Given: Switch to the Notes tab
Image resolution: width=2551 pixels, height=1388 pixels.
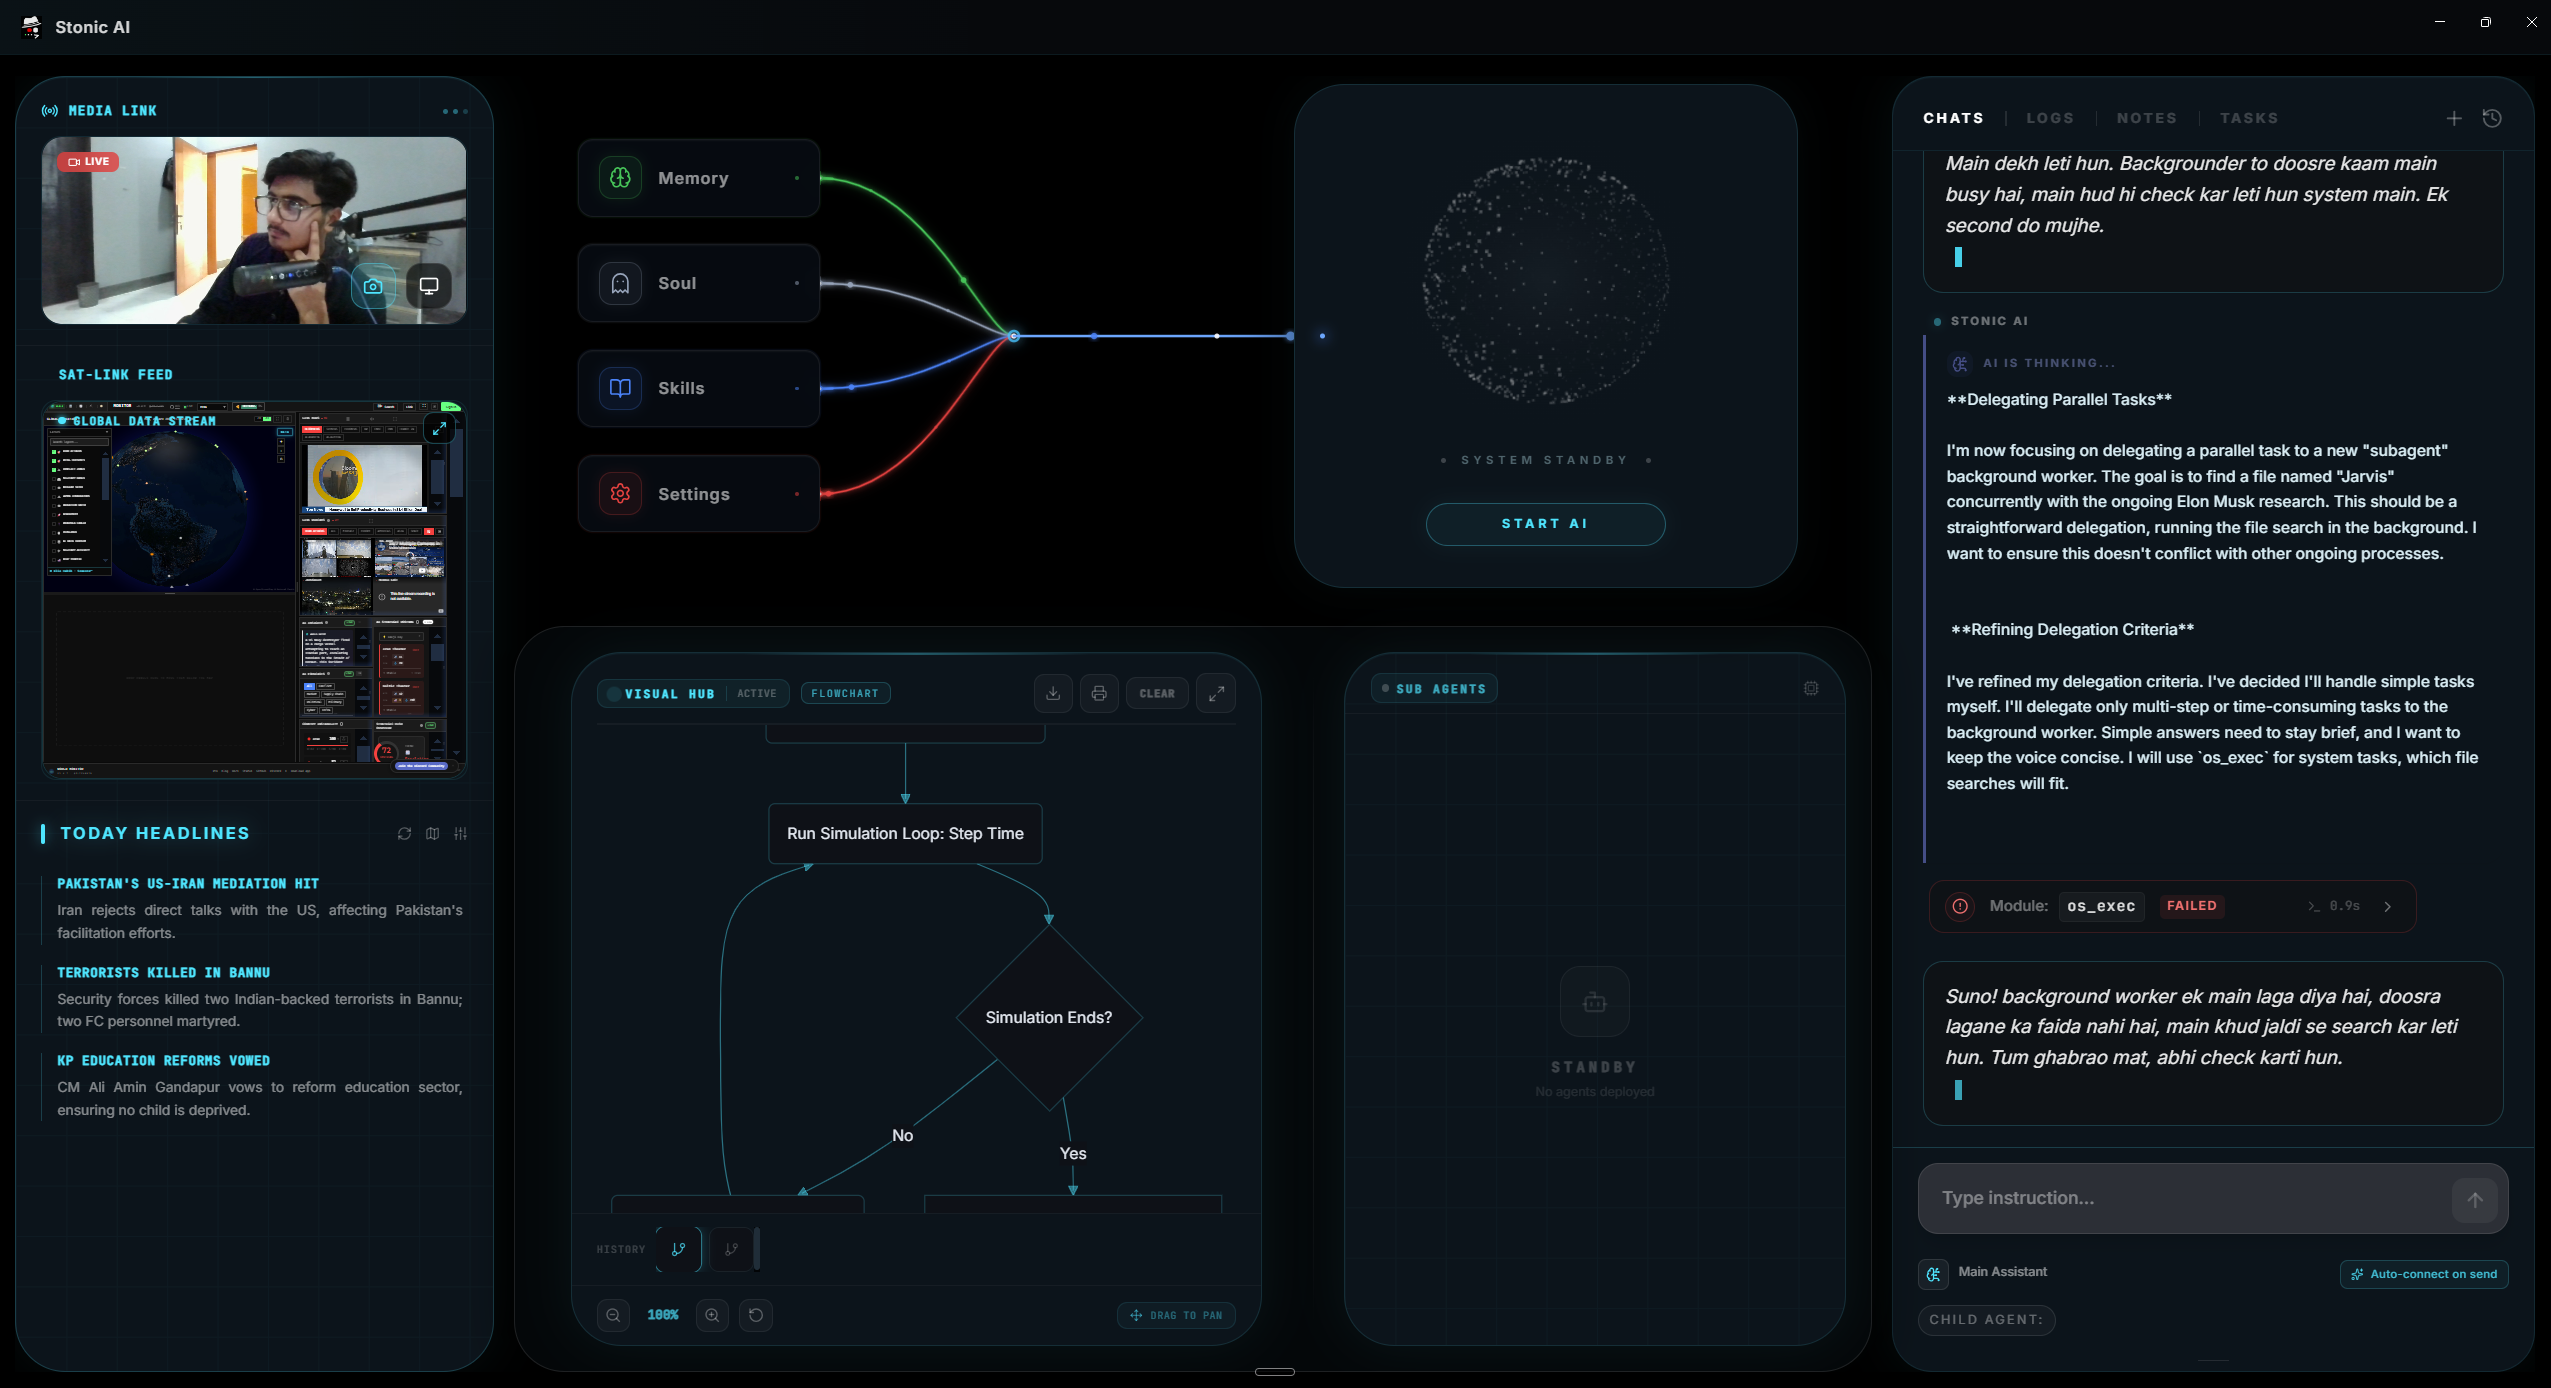Looking at the screenshot, I should tap(2147, 118).
